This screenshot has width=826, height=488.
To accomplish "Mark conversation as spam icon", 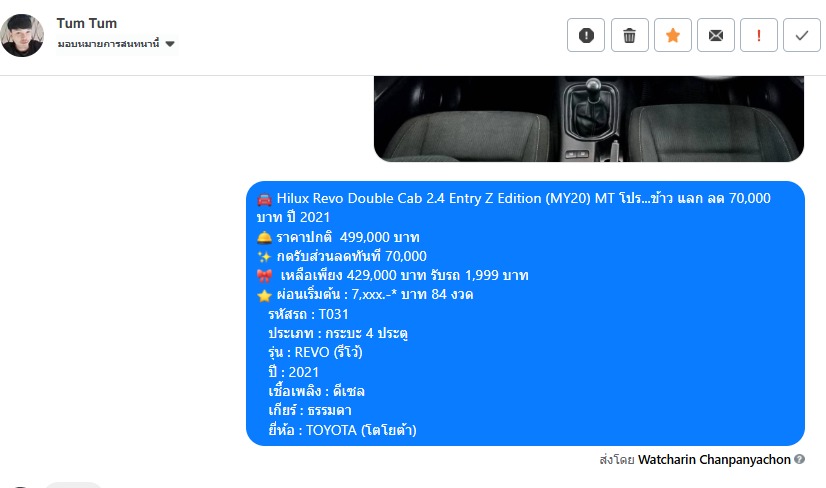I will tap(586, 35).
